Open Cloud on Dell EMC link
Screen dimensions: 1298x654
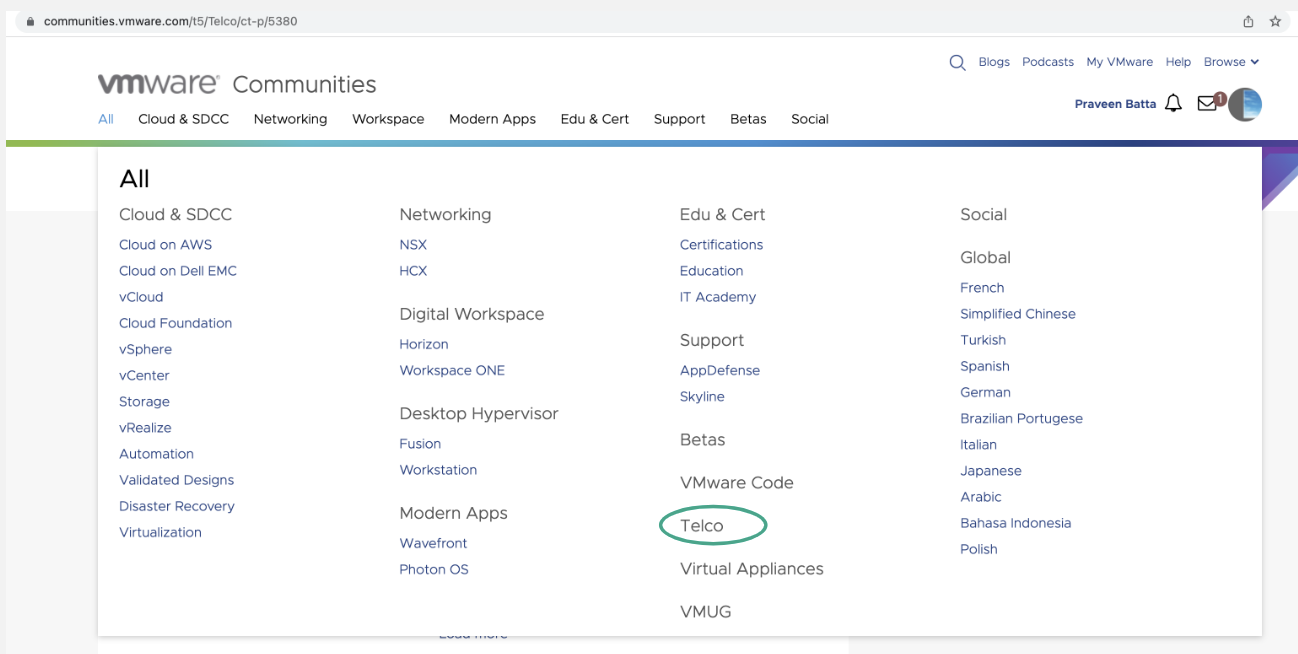pyautogui.click(x=178, y=271)
